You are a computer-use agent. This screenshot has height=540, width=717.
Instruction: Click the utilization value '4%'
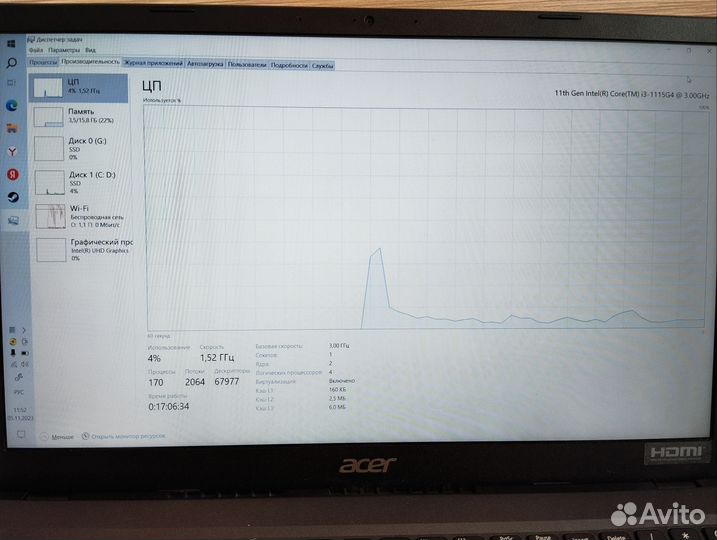(154, 358)
